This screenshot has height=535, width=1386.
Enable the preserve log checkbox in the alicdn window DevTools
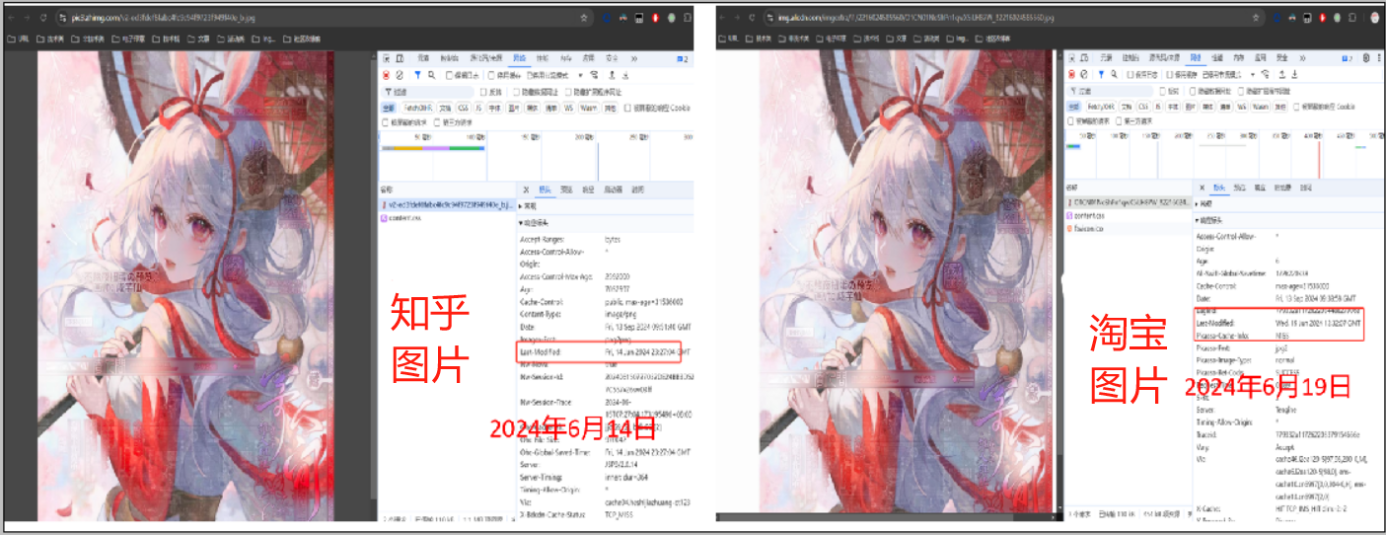coord(1130,75)
